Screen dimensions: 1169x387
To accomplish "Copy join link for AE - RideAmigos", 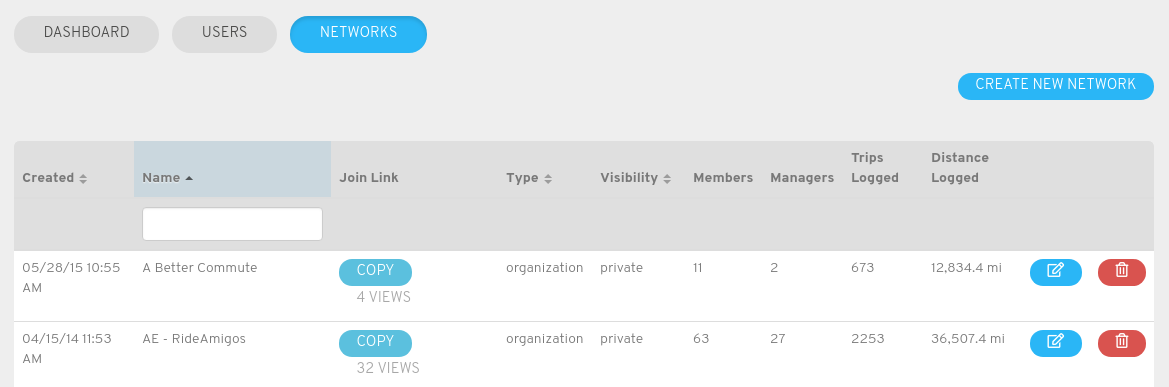I will click(x=375, y=343).
